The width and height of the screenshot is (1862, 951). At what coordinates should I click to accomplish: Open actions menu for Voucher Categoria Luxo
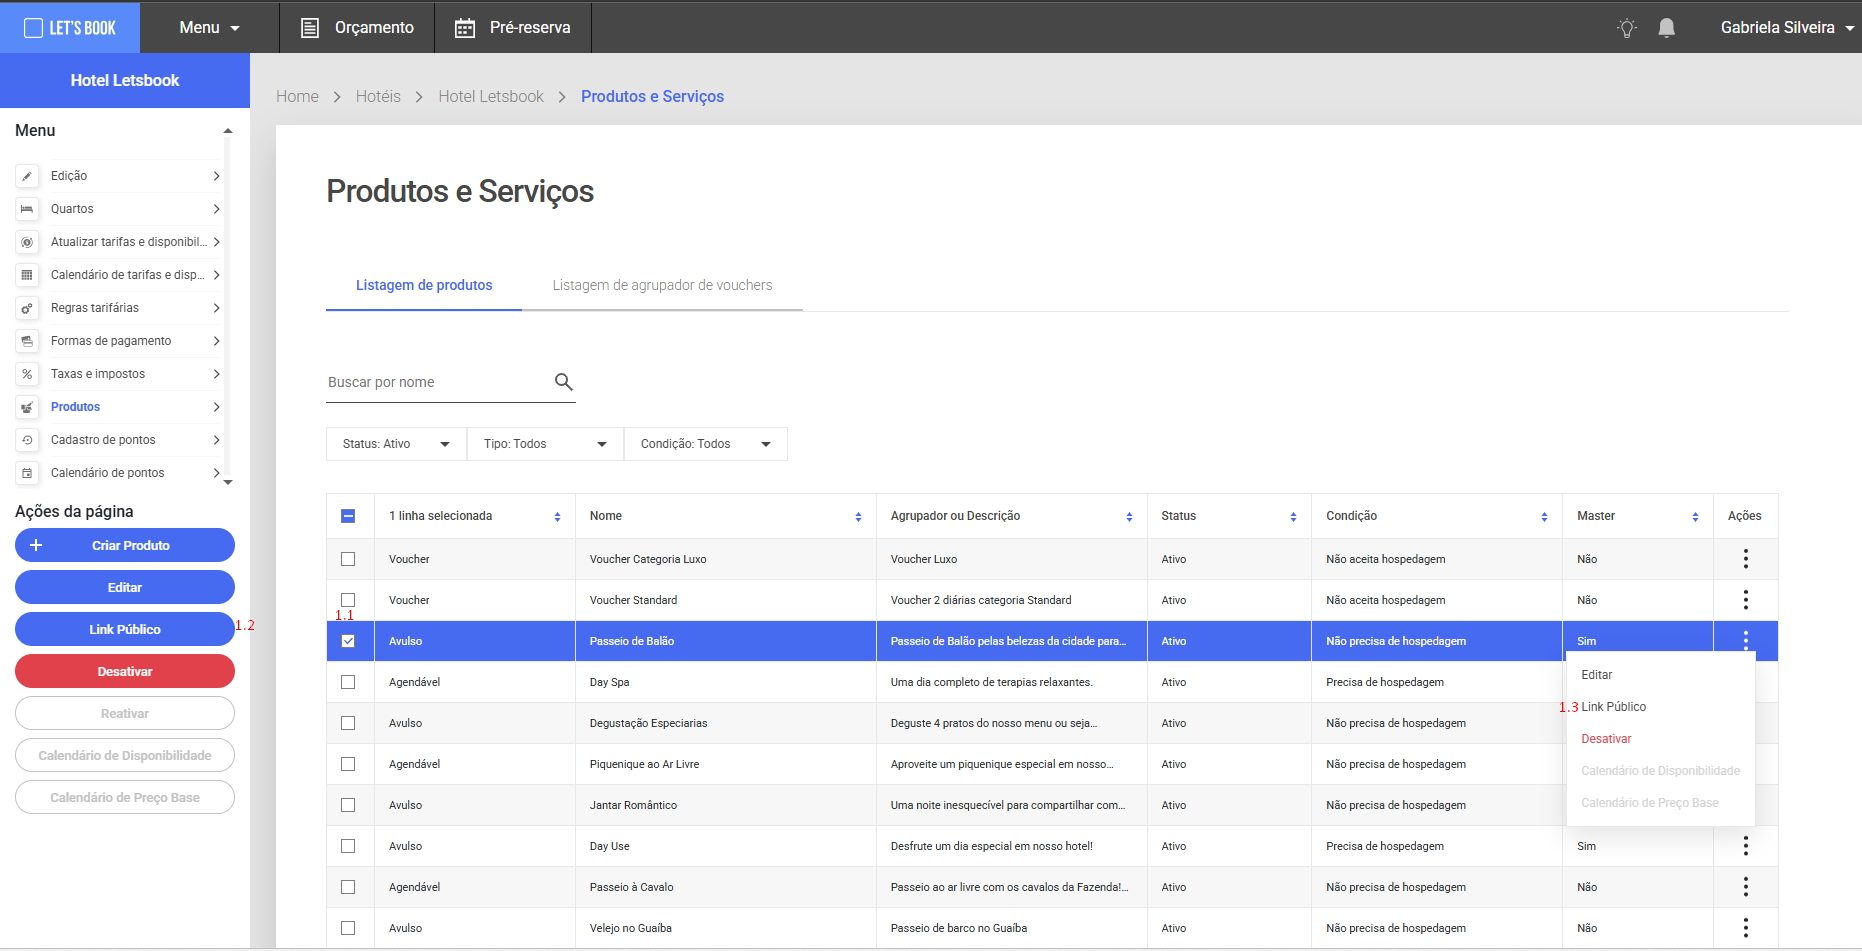[1745, 559]
